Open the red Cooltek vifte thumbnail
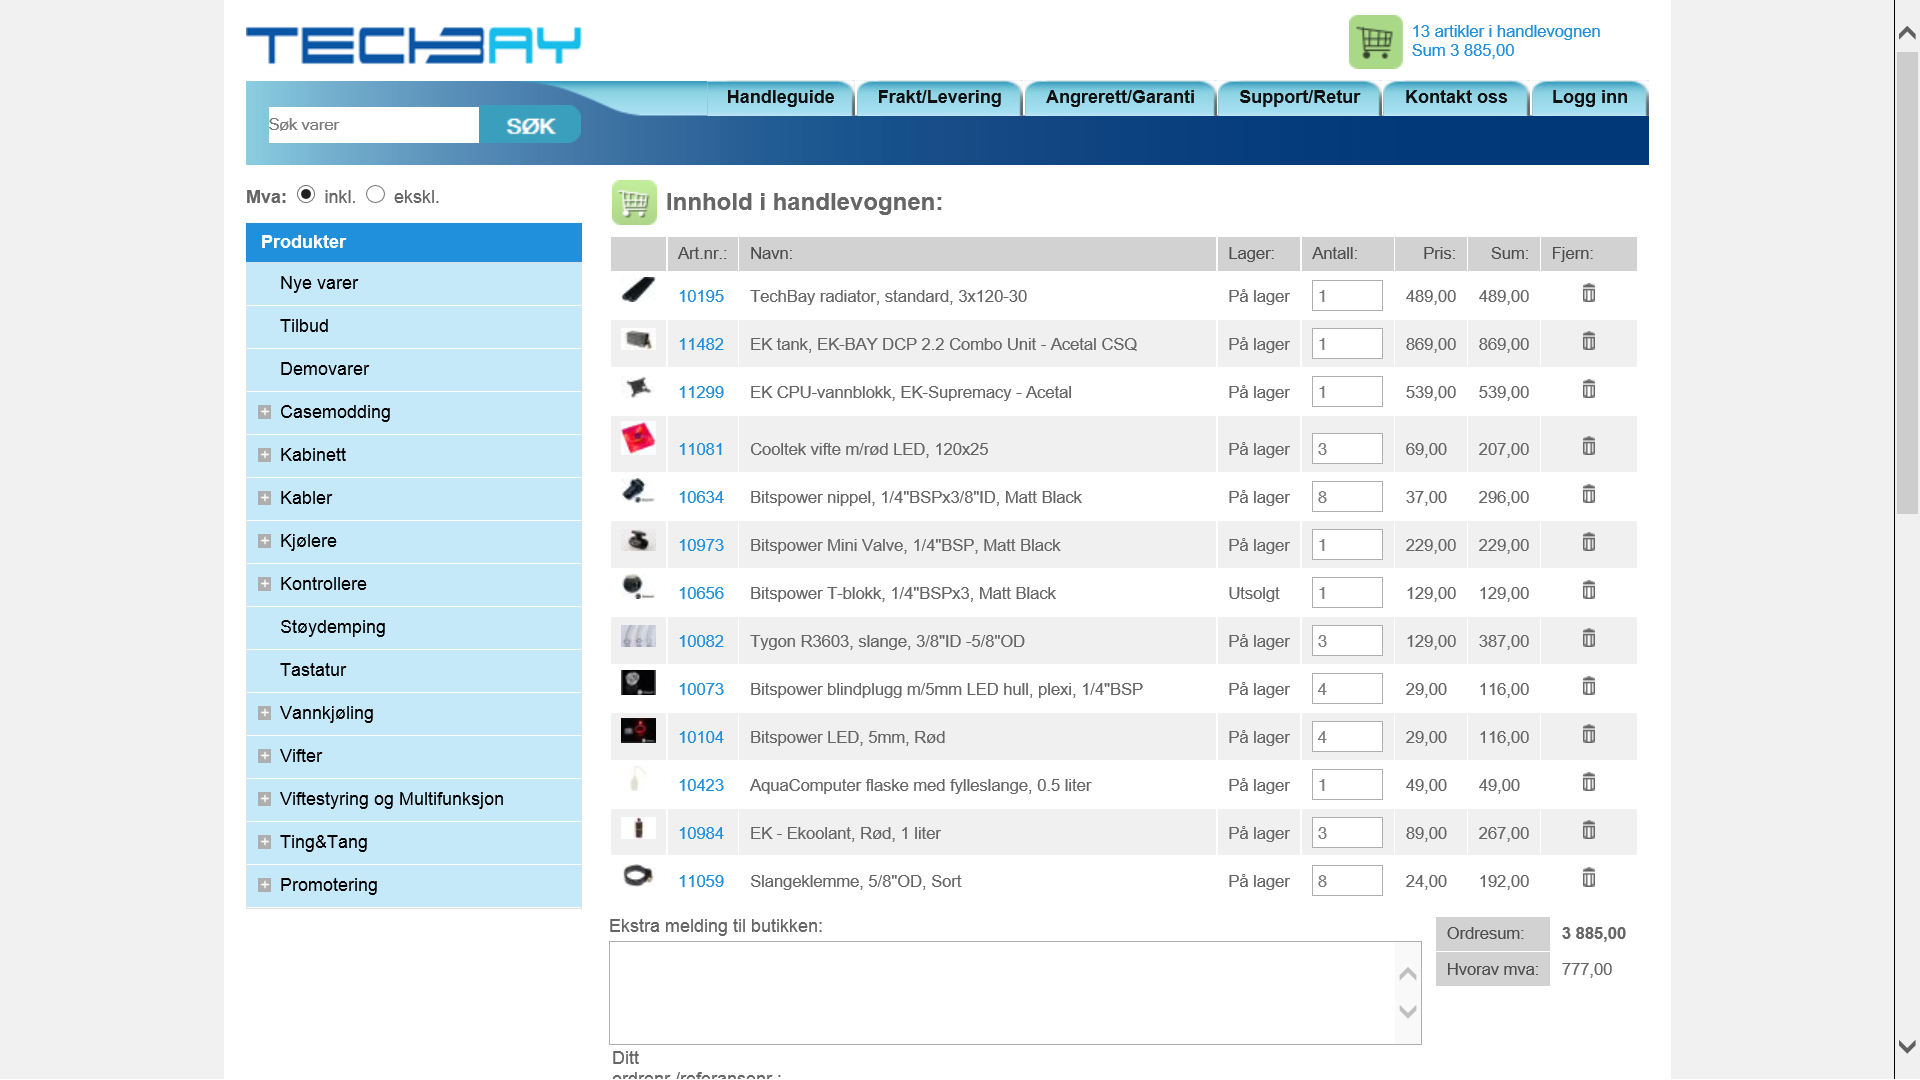 click(638, 438)
